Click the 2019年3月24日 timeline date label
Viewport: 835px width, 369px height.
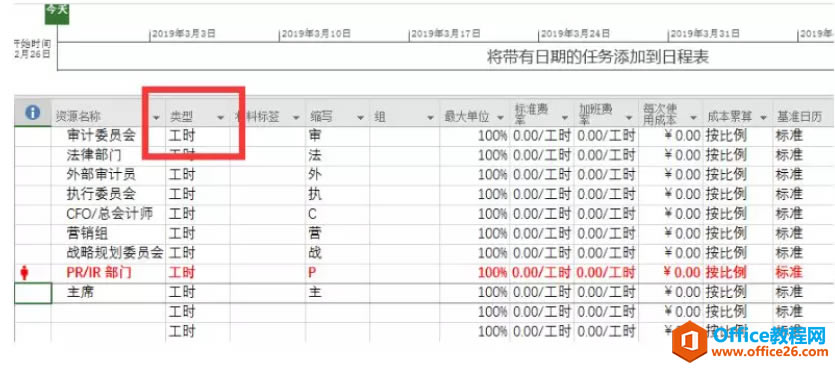tap(575, 34)
